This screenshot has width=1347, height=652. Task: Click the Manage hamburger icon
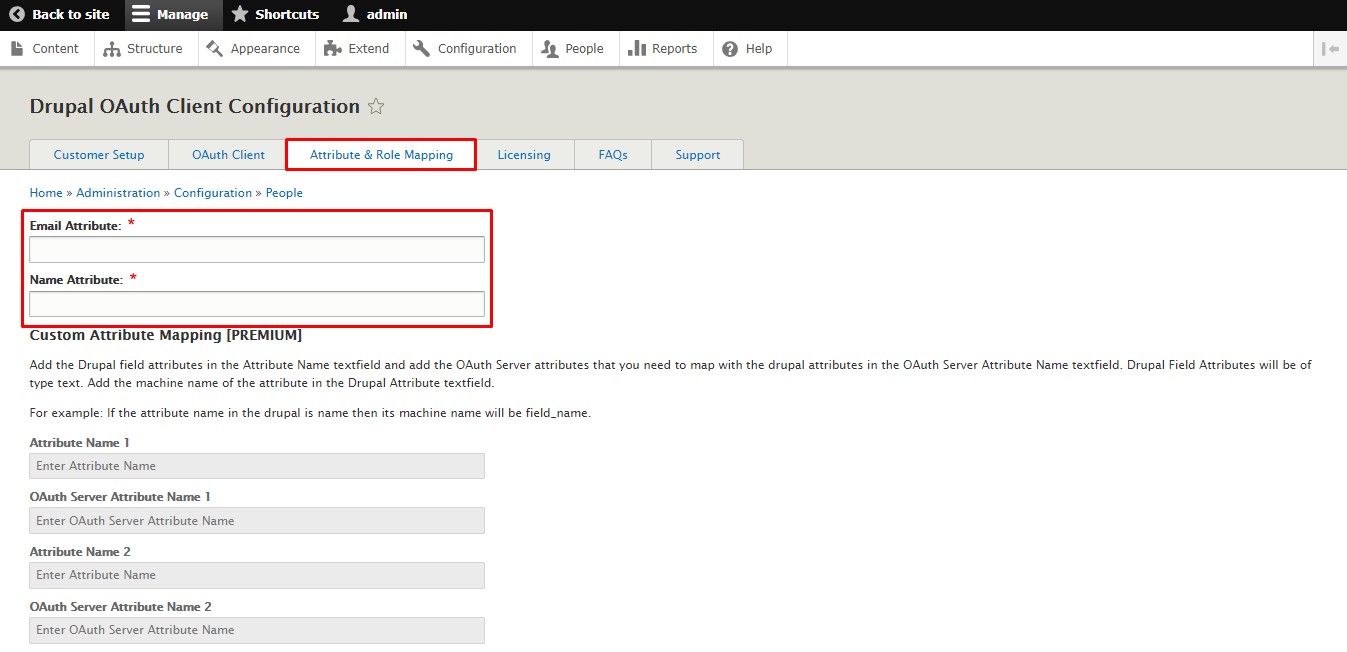141,15
